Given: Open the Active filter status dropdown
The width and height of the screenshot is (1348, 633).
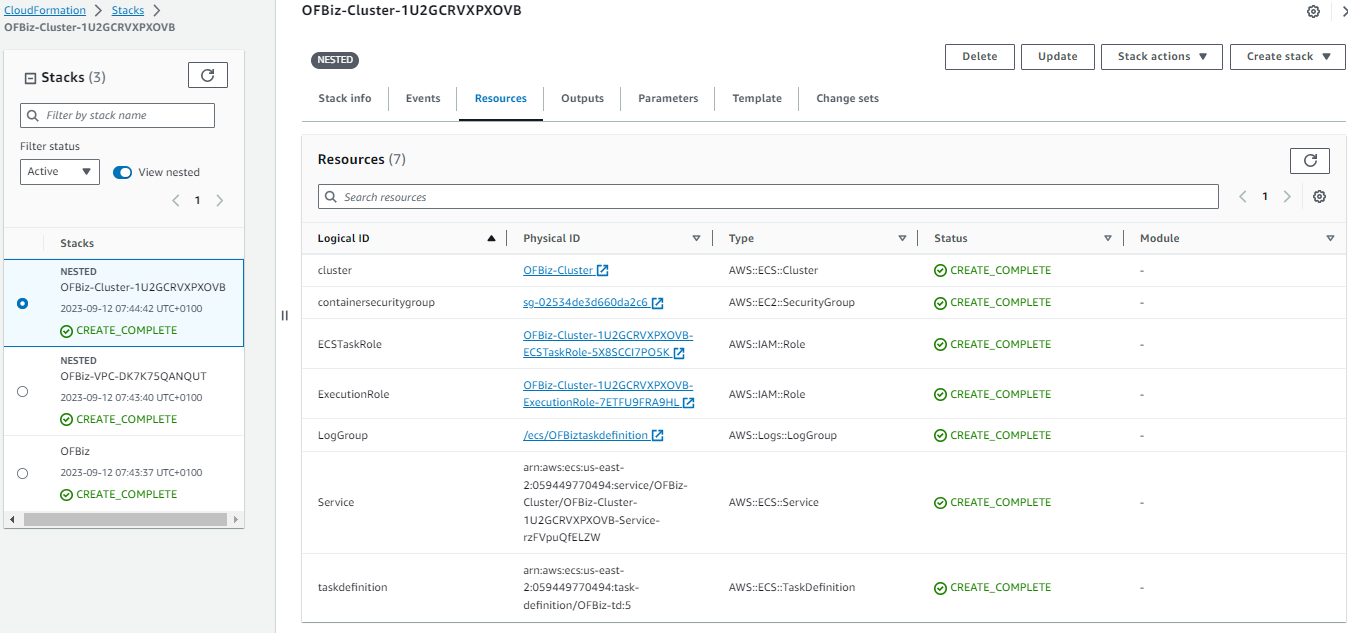Looking at the screenshot, I should pyautogui.click(x=60, y=172).
